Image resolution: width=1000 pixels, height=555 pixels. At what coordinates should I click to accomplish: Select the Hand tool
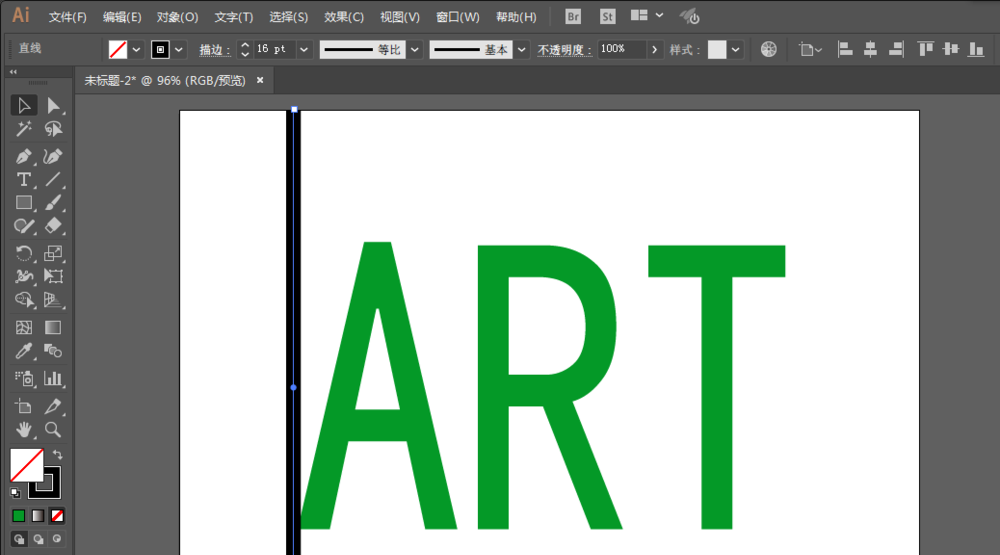tap(24, 429)
